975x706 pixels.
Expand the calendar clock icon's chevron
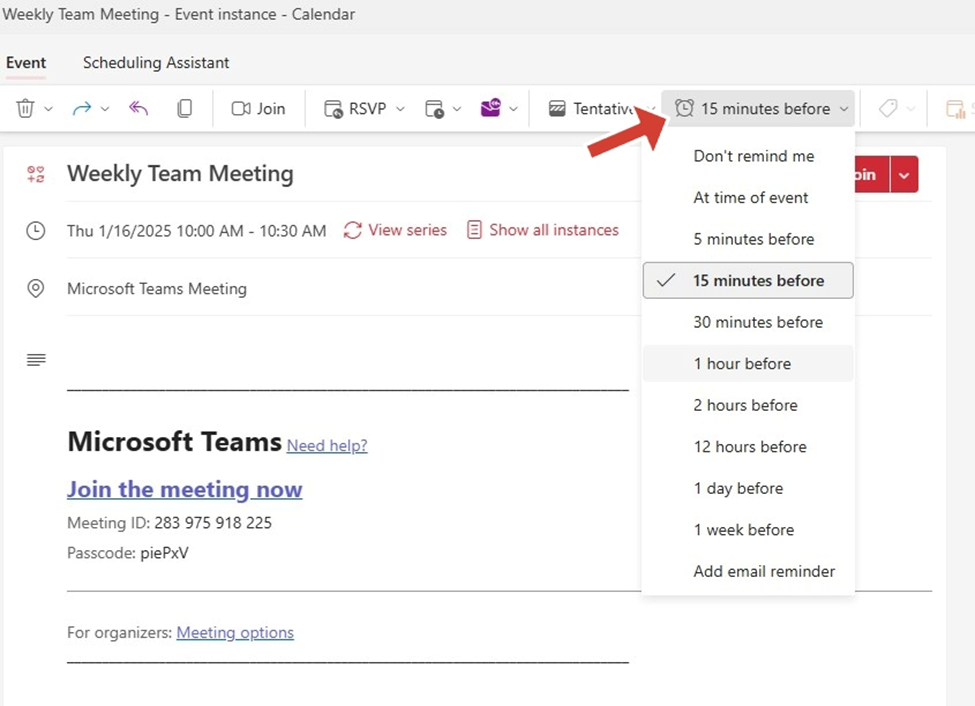[456, 109]
